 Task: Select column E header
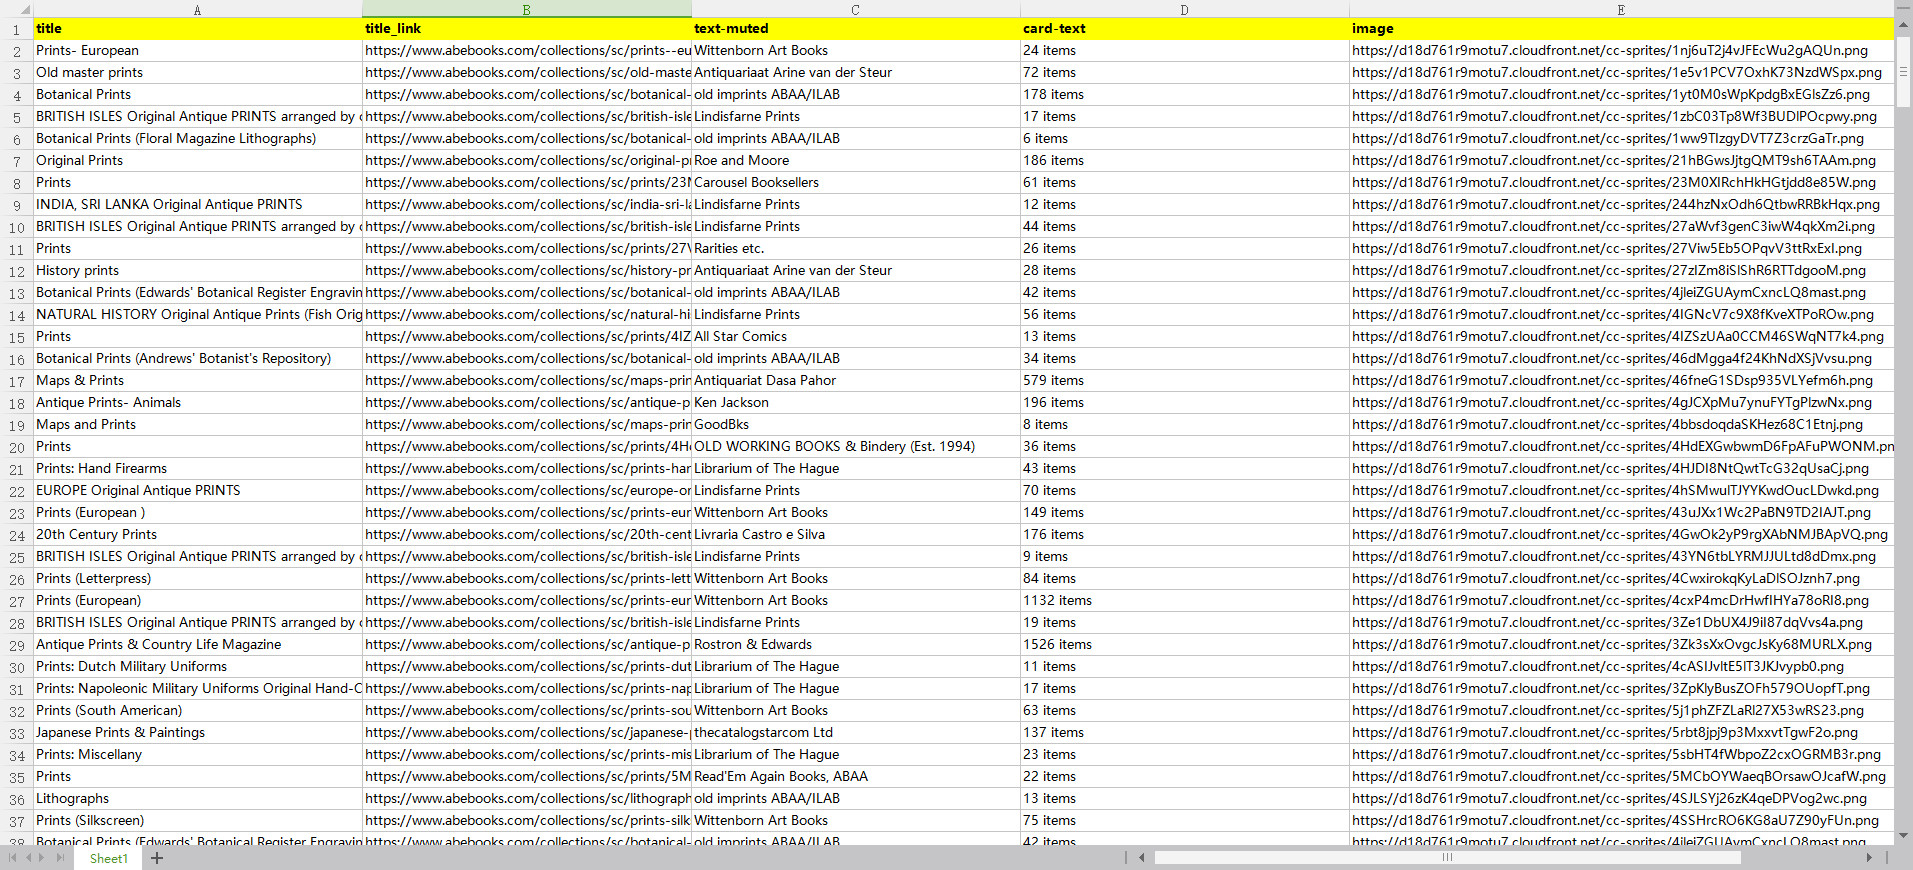click(x=1621, y=10)
